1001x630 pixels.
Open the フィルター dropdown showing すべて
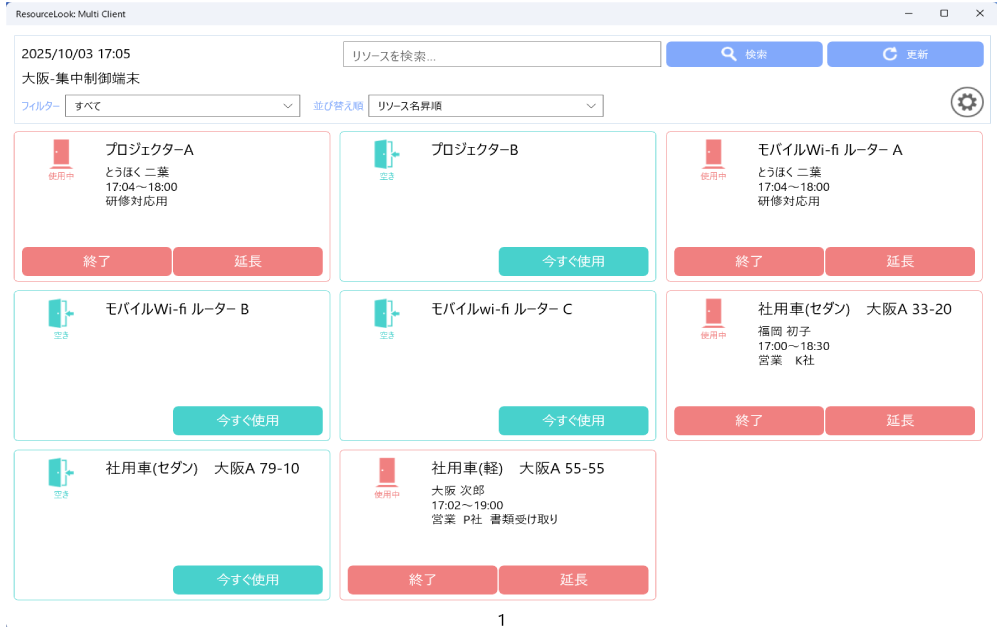181,105
